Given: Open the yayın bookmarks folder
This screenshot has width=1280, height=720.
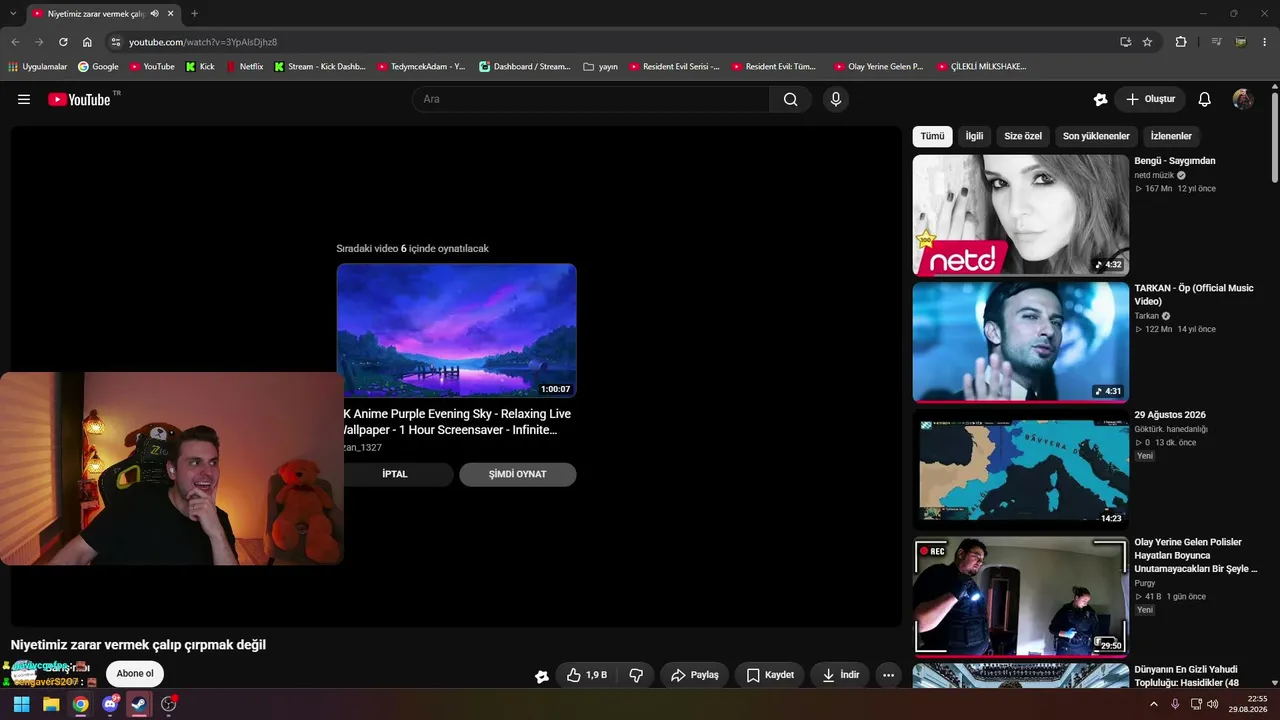Looking at the screenshot, I should [x=600, y=67].
